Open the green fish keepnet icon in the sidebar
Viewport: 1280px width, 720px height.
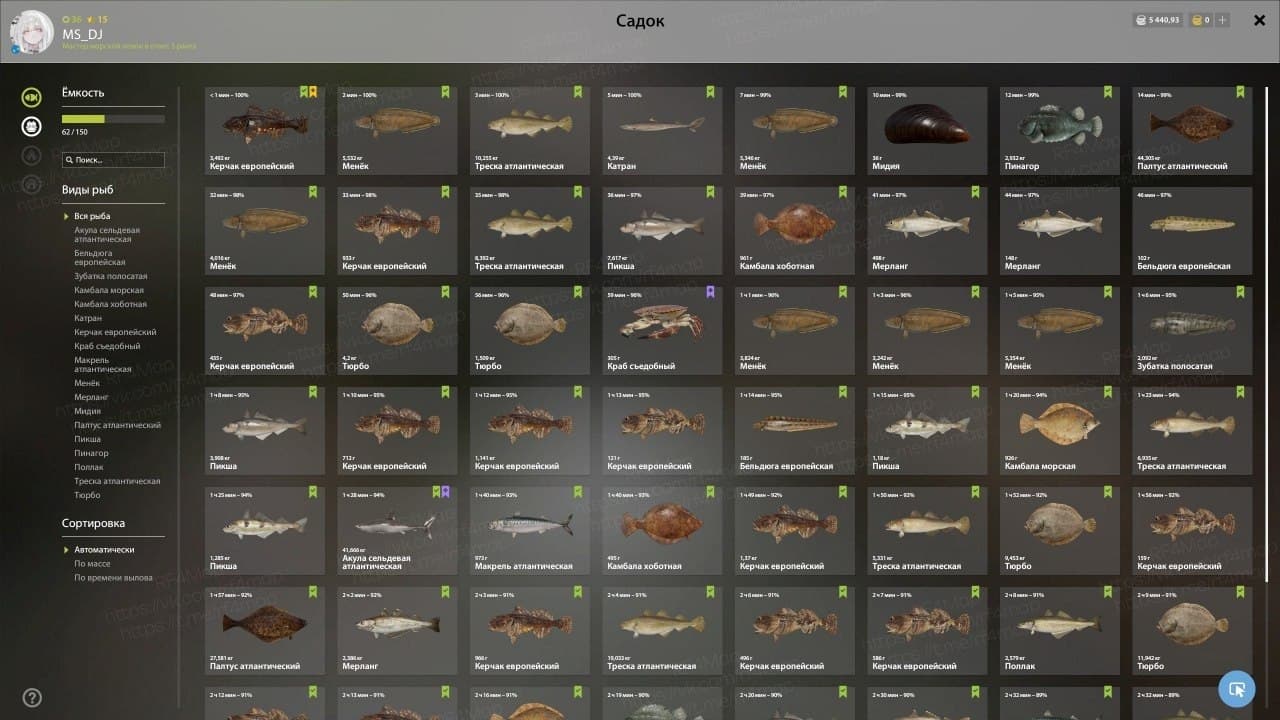pos(32,97)
